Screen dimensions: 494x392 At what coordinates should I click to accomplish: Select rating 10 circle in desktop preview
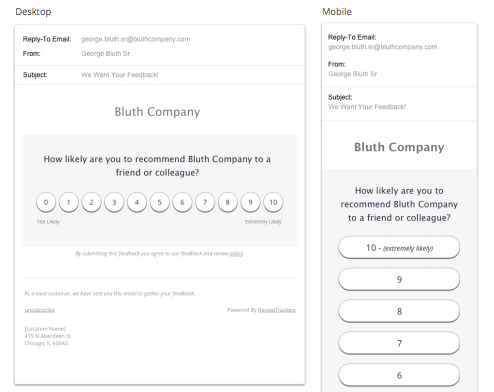pyautogui.click(x=273, y=202)
